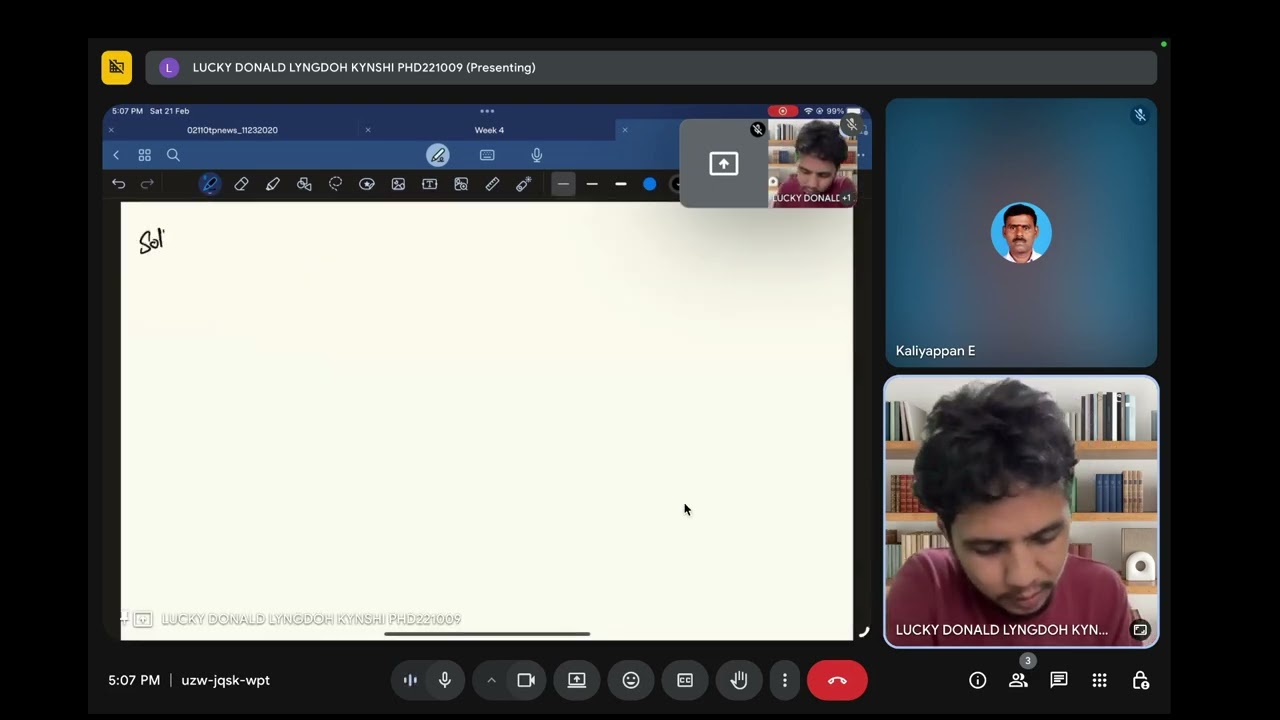Screen dimensions: 1280x720
Task: Open the activities grid icon
Action: point(1100,680)
